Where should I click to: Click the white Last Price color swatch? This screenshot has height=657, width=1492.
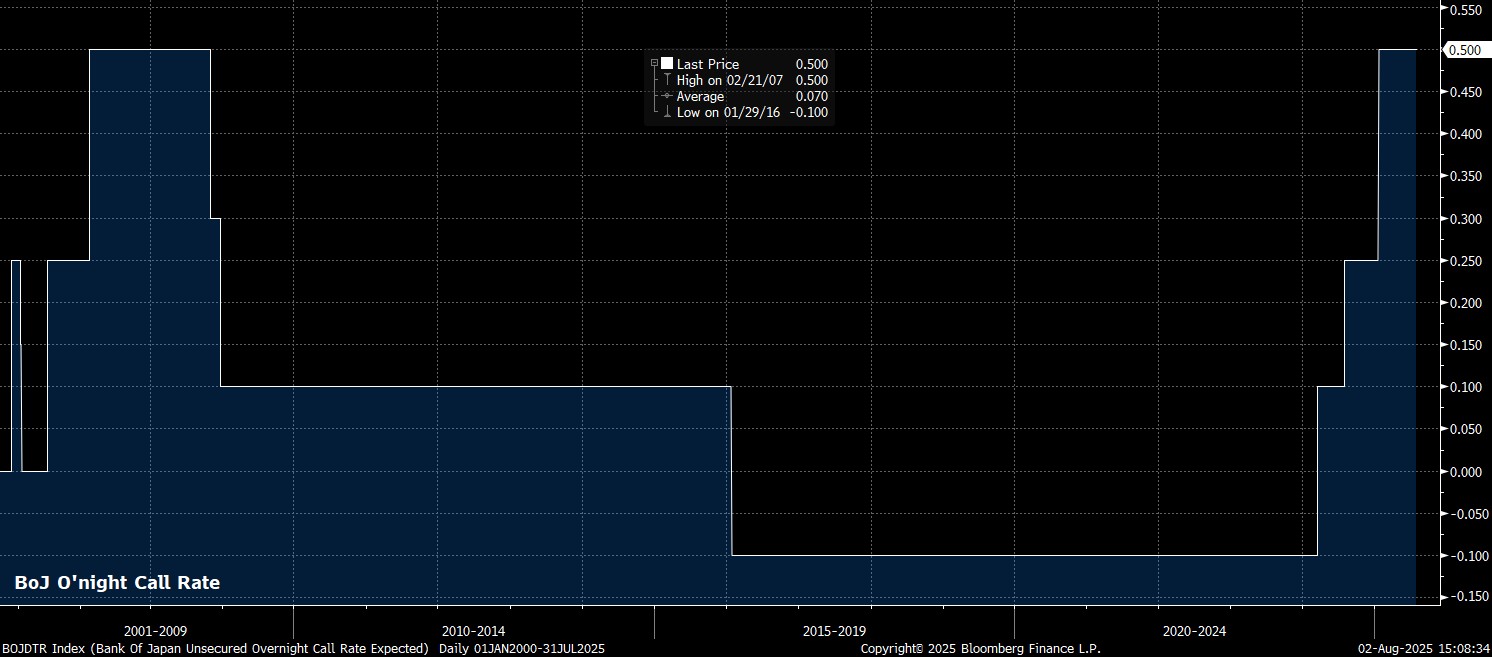[x=667, y=63]
